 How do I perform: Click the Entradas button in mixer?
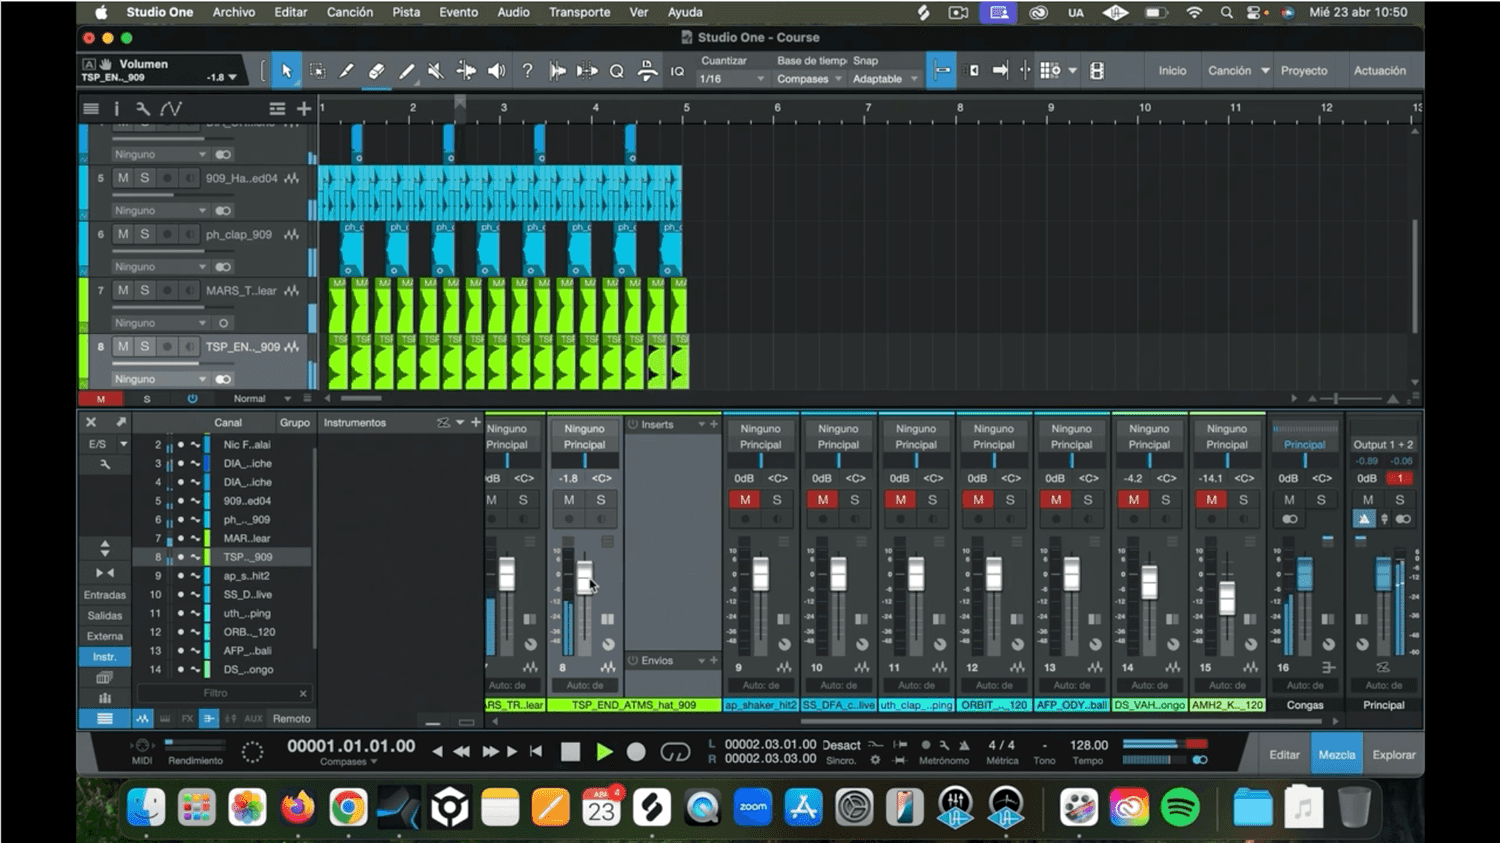104,595
